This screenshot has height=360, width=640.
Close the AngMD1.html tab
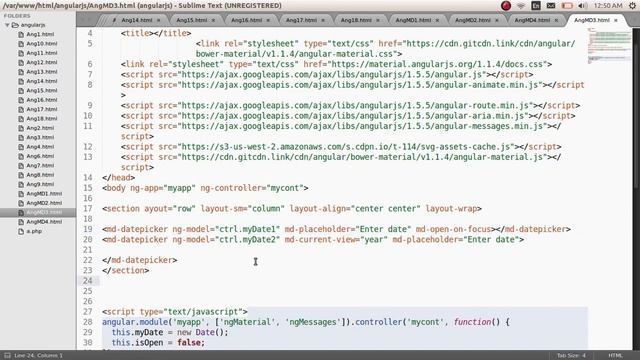437,20
